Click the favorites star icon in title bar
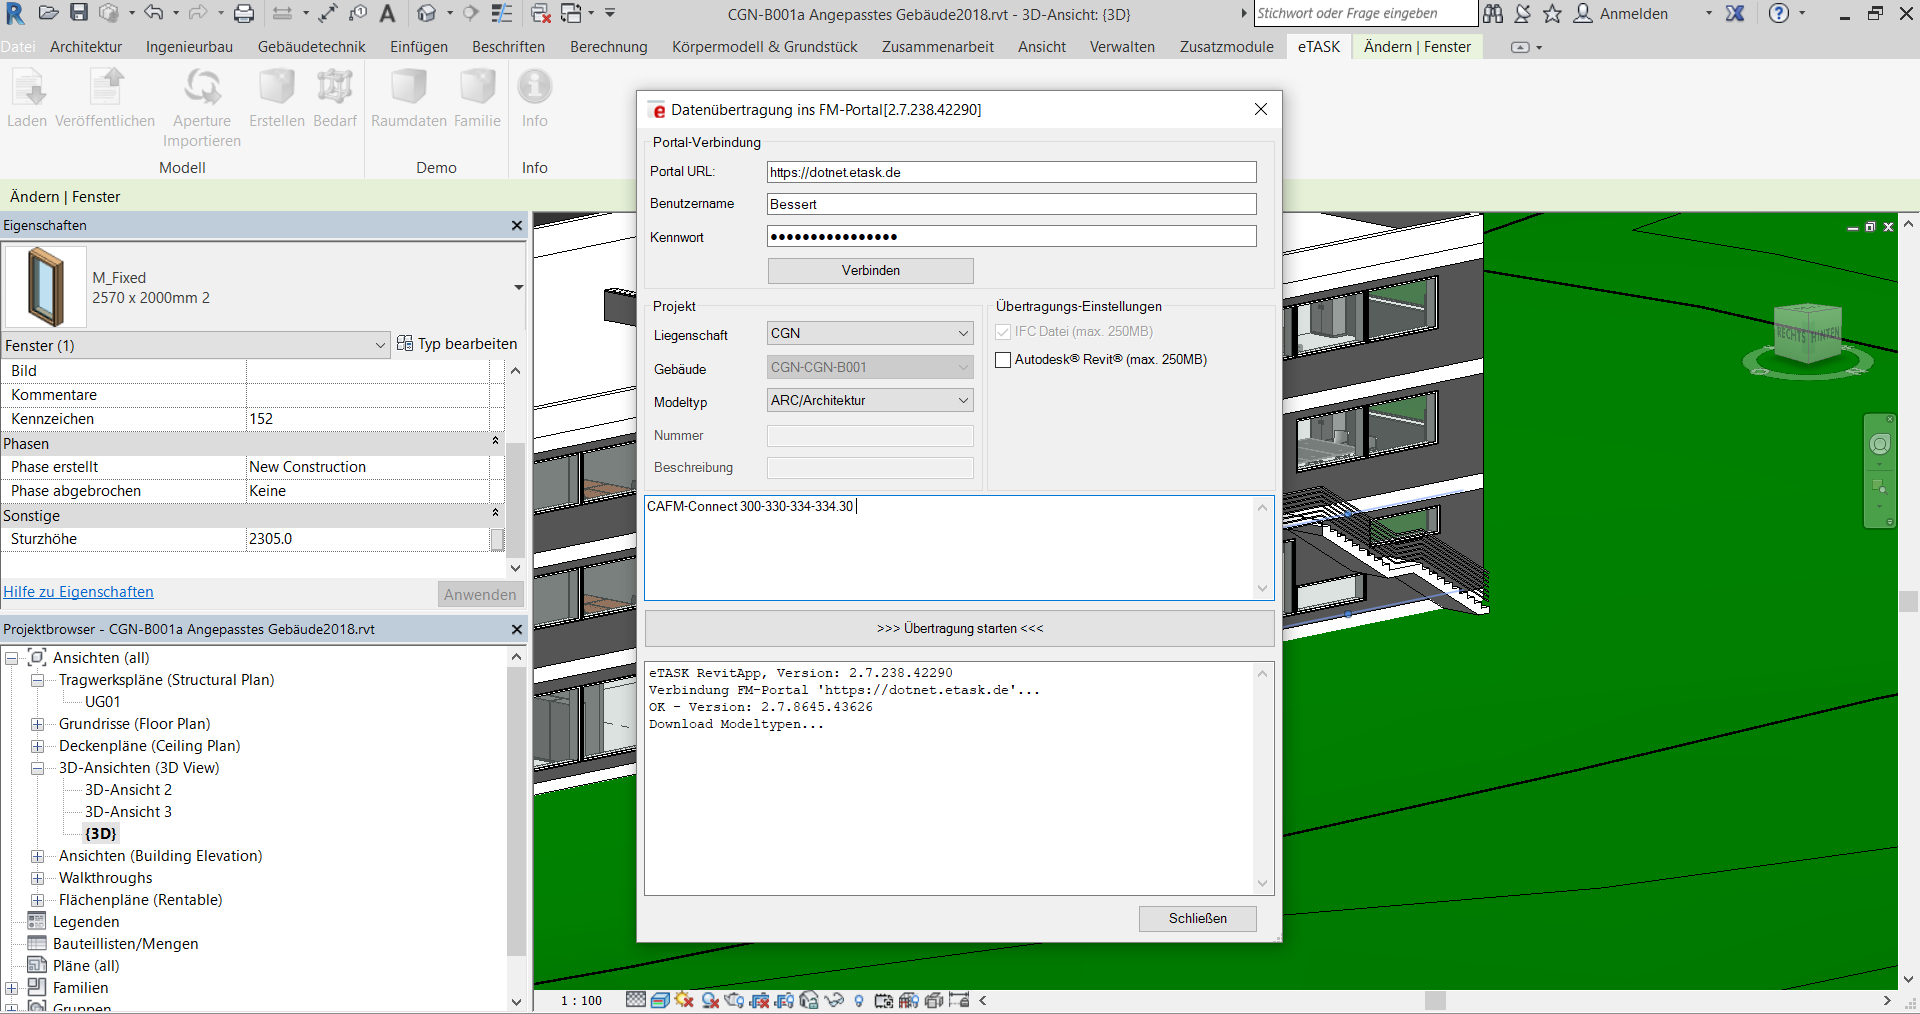Image resolution: width=1920 pixels, height=1014 pixels. coord(1552,13)
